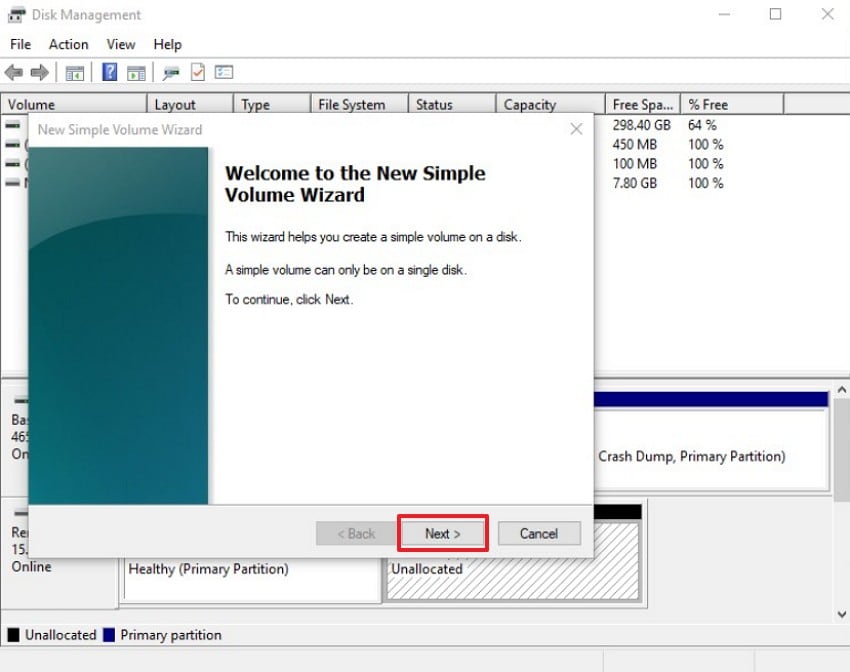Viewport: 850px width, 672px height.
Task: Click the checkmark document toolbar icon
Action: 198,72
